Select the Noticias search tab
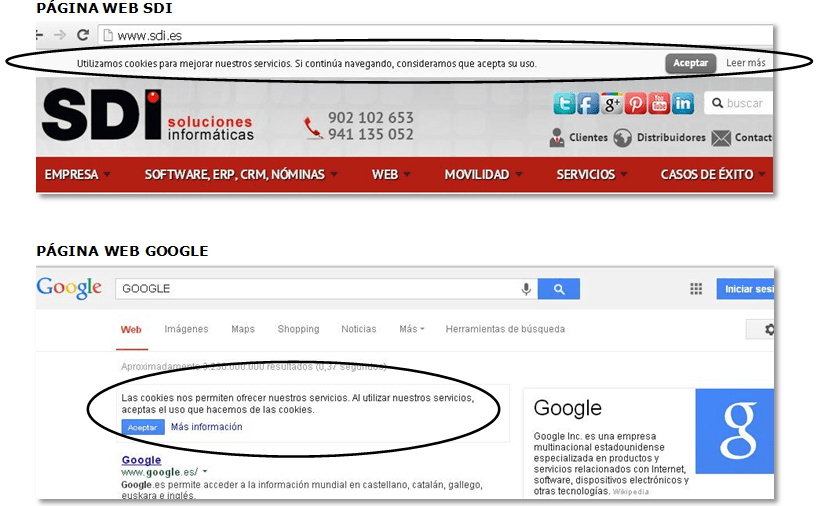Image resolution: width=819 pixels, height=506 pixels. tap(358, 329)
